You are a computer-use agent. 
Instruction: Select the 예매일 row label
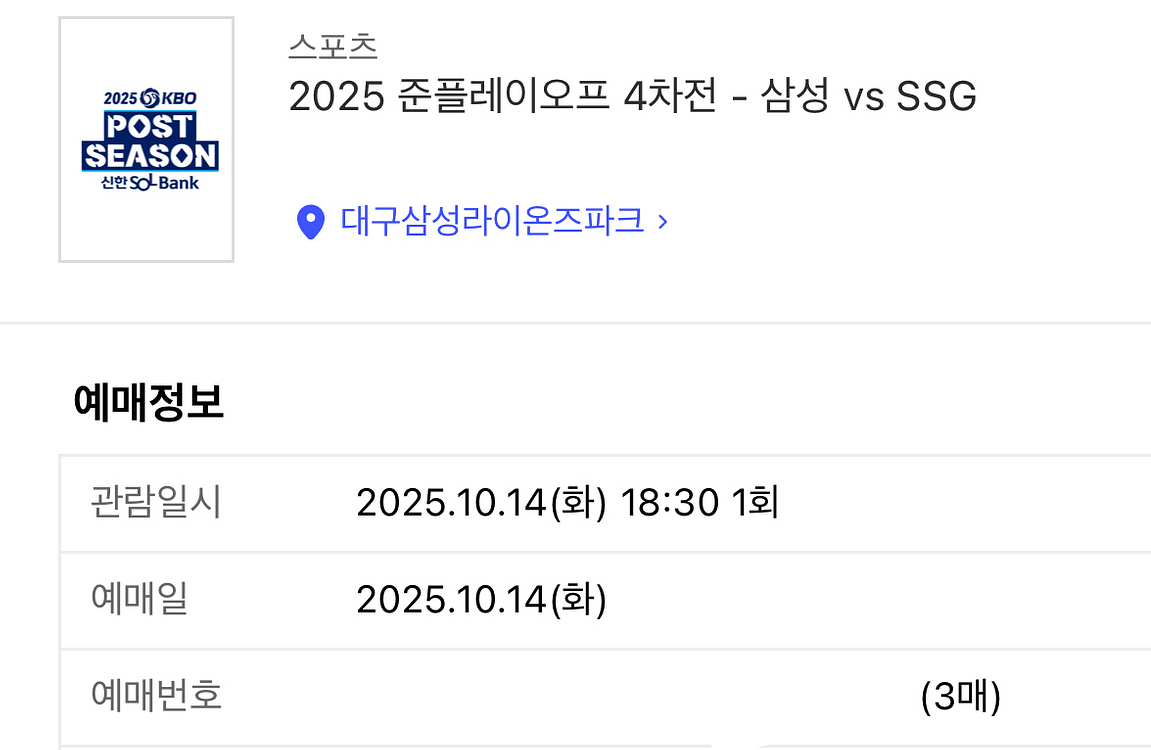click(139, 599)
